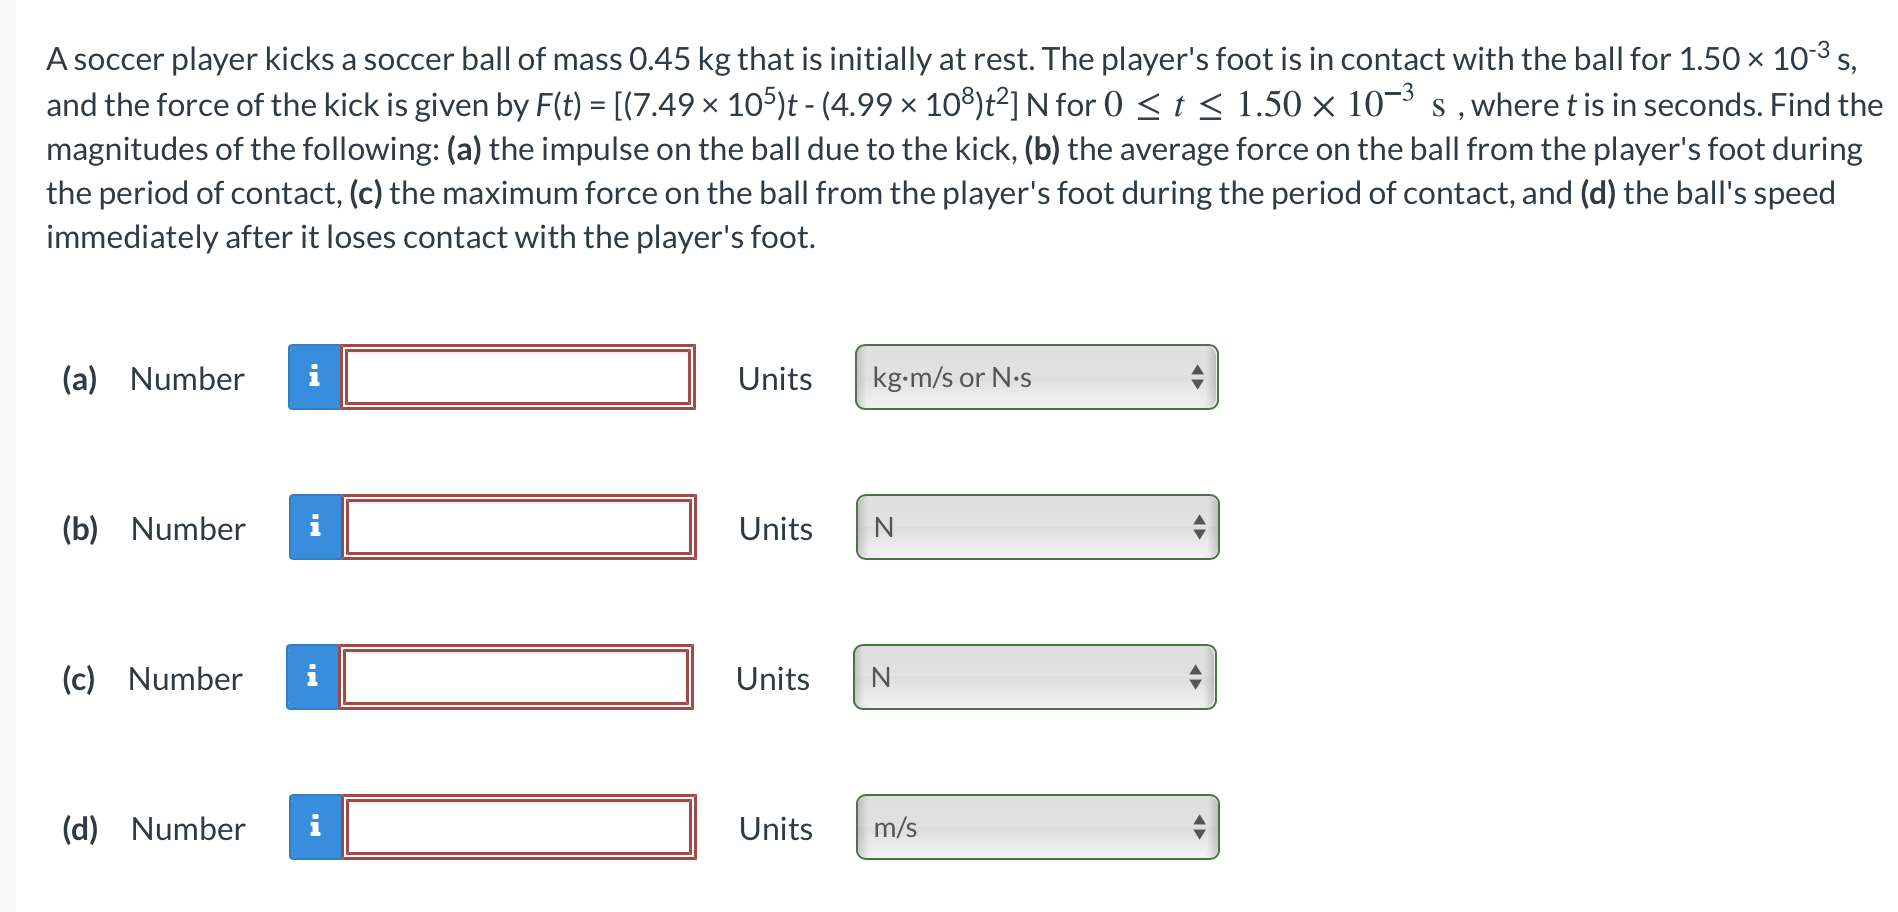This screenshot has width=1898, height=912.
Task: Click the hint icon for ball speed question
Action: click(315, 828)
